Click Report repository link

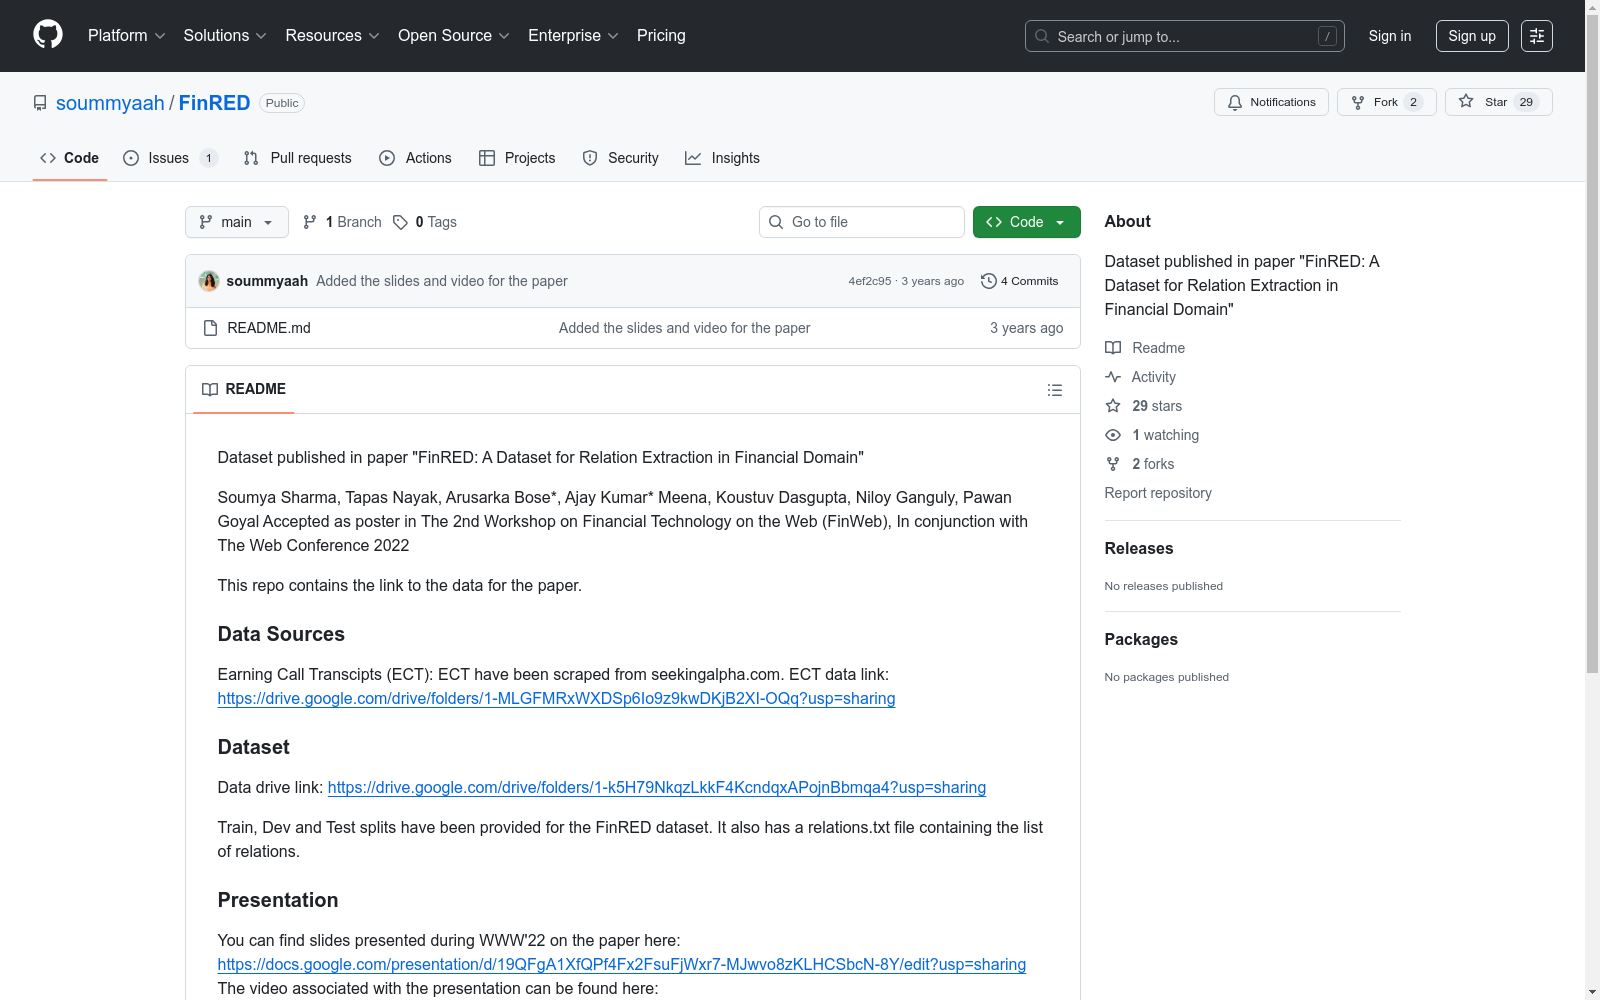1158,493
